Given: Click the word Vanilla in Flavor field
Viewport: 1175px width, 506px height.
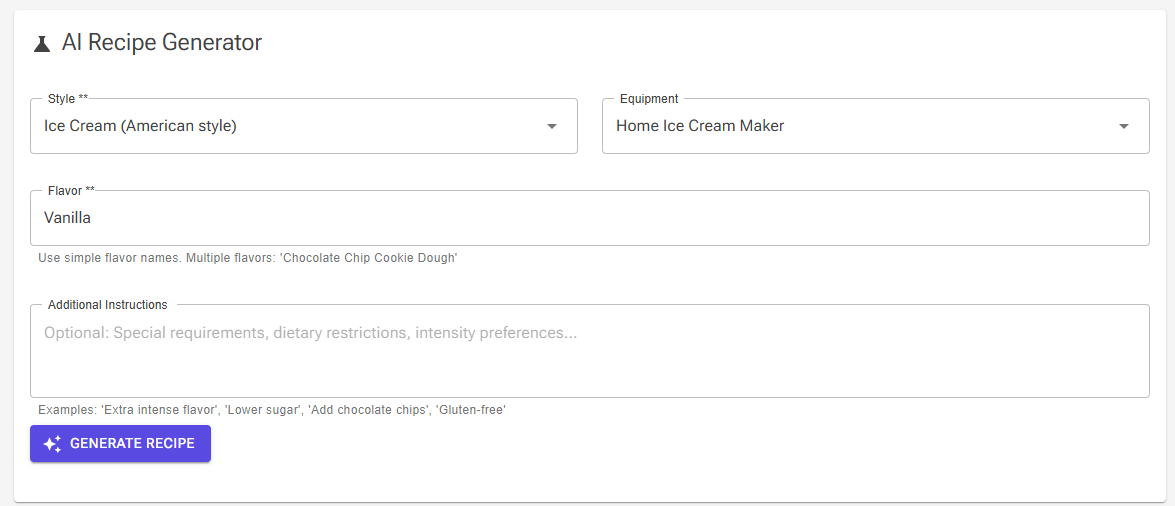Looking at the screenshot, I should point(67,218).
